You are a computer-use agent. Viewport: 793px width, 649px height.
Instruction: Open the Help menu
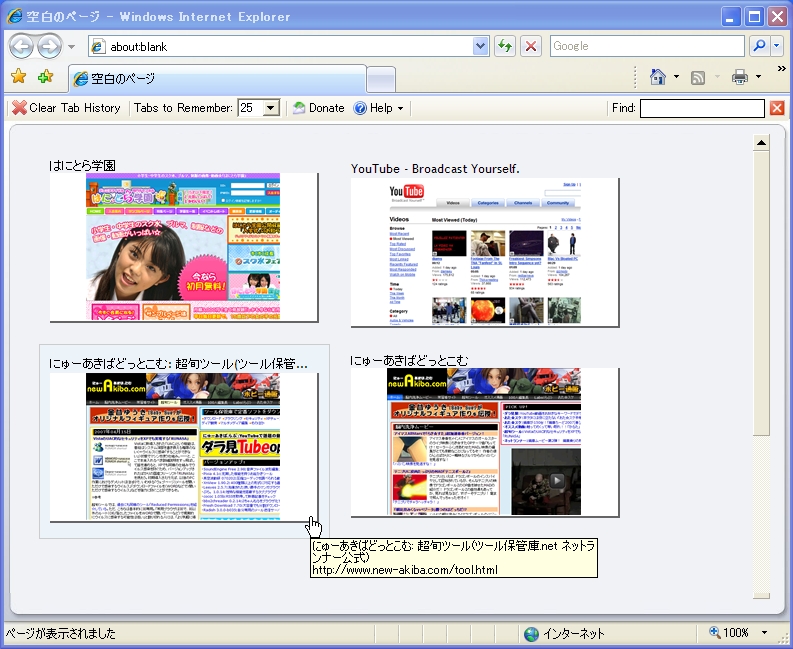pyautogui.click(x=378, y=108)
